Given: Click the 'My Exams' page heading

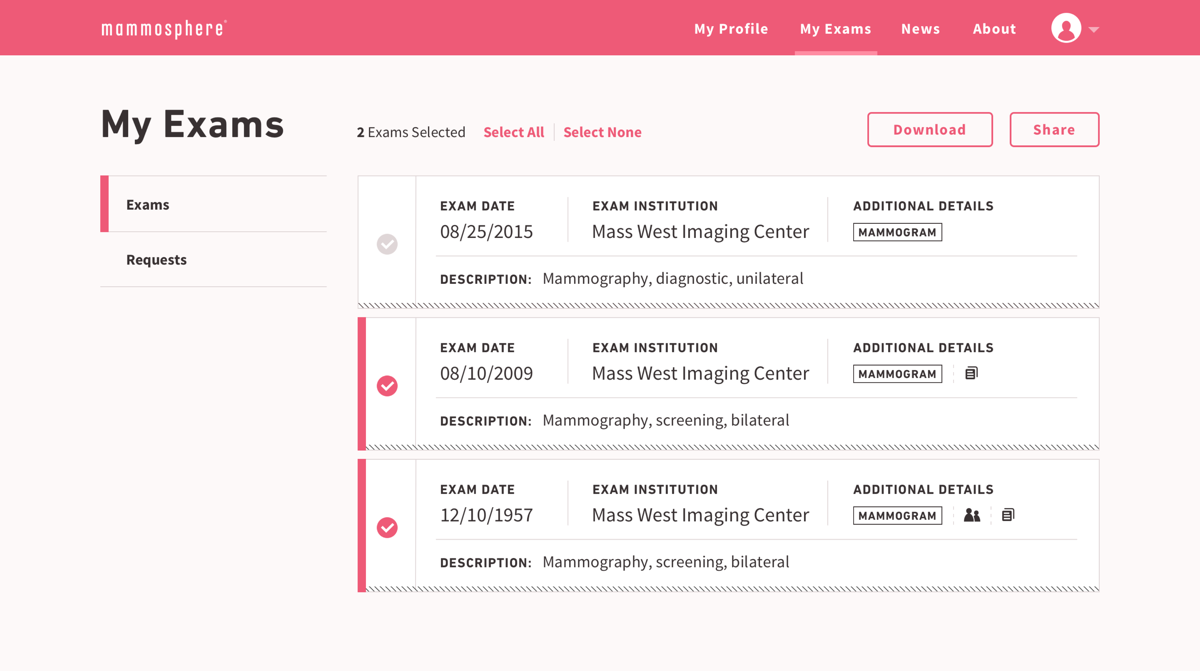Looking at the screenshot, I should (192, 124).
